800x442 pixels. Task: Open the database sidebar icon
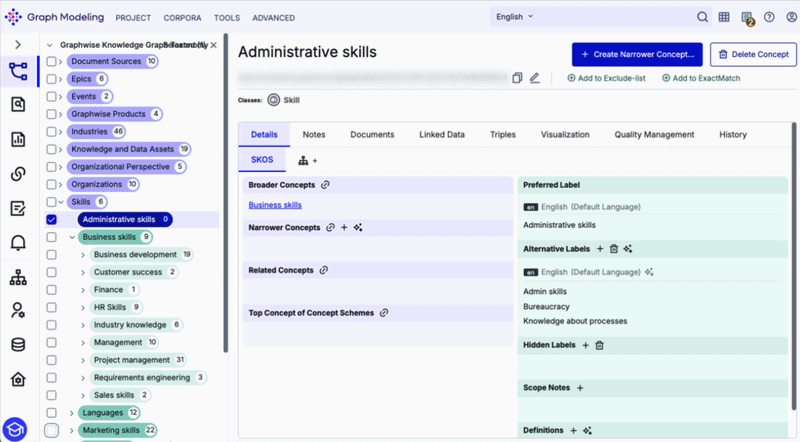coord(18,345)
